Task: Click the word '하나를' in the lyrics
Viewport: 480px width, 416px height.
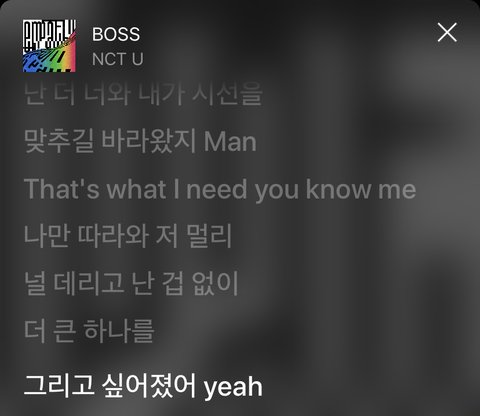Action: click(x=119, y=331)
